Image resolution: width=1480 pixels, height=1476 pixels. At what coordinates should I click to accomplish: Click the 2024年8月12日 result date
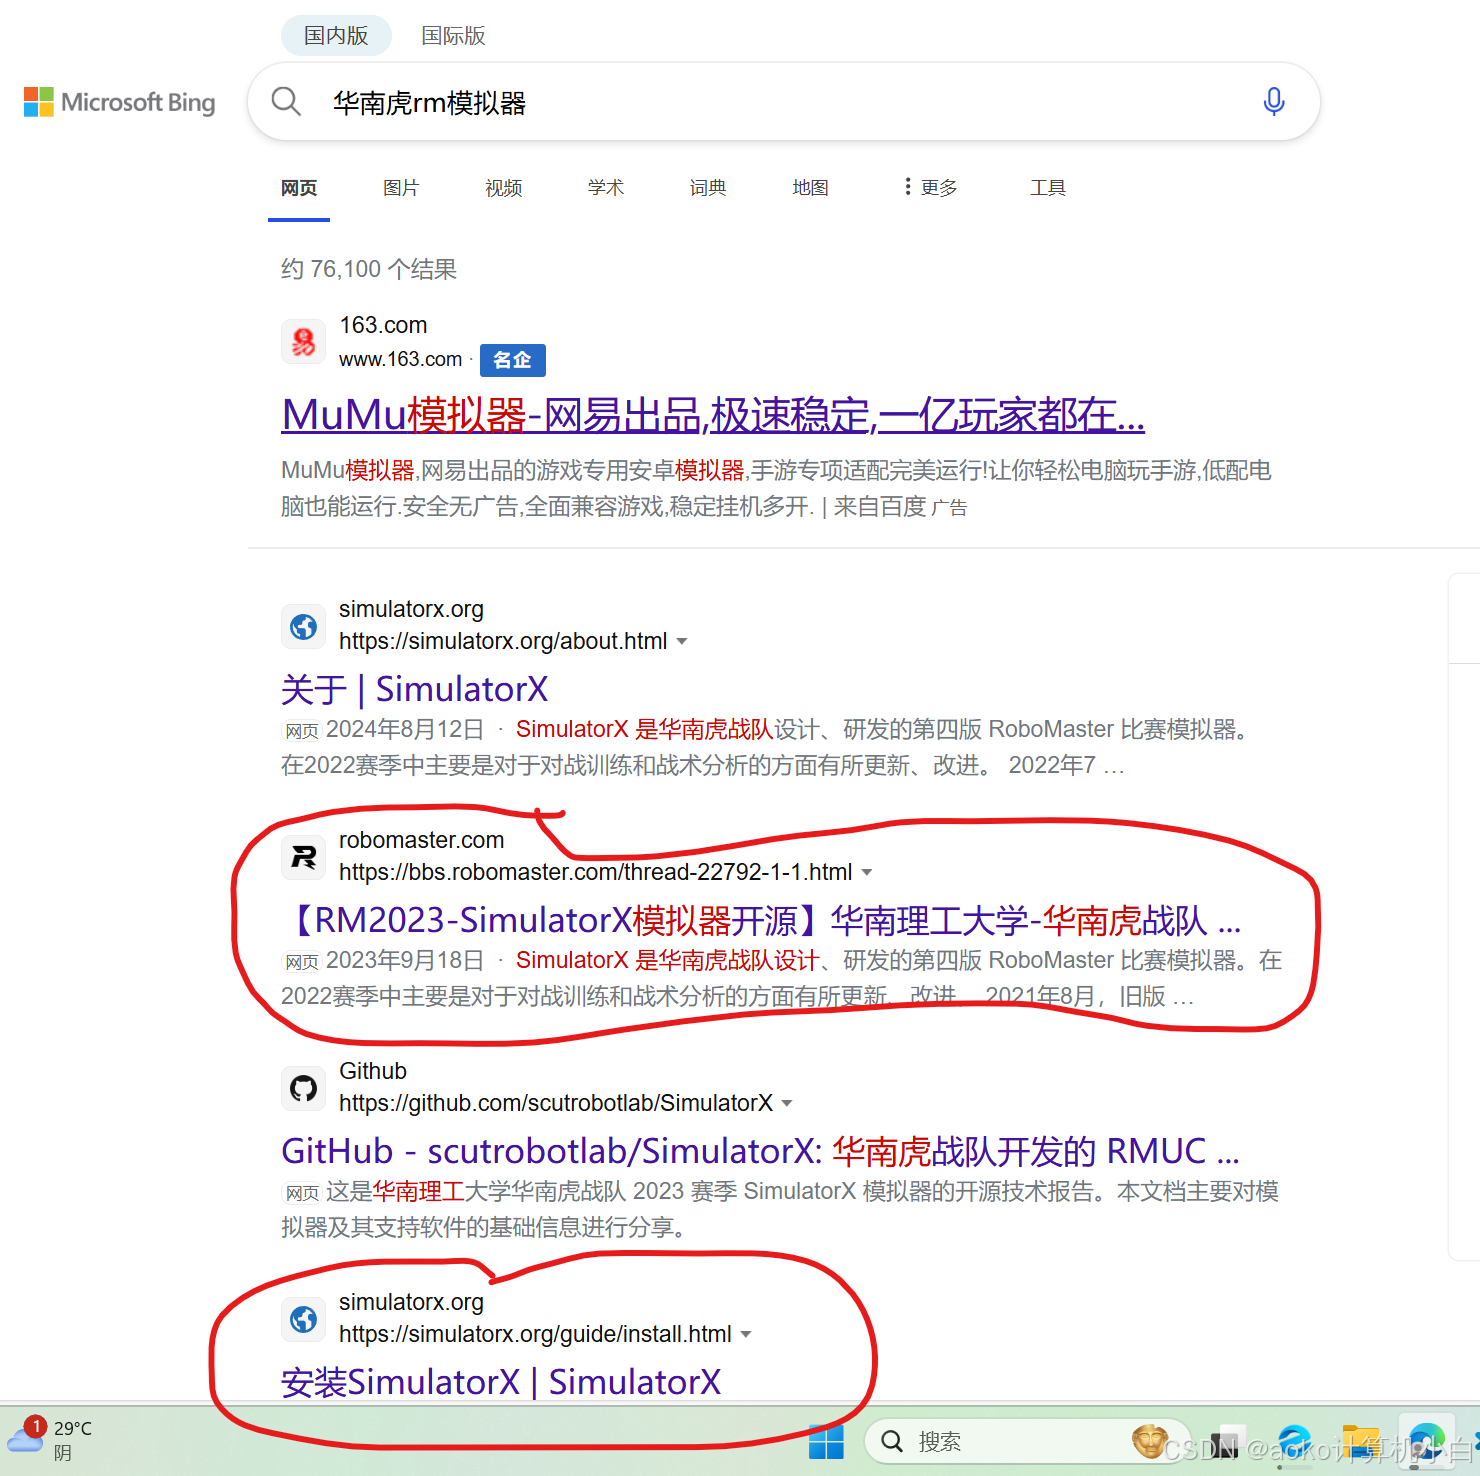(x=405, y=729)
